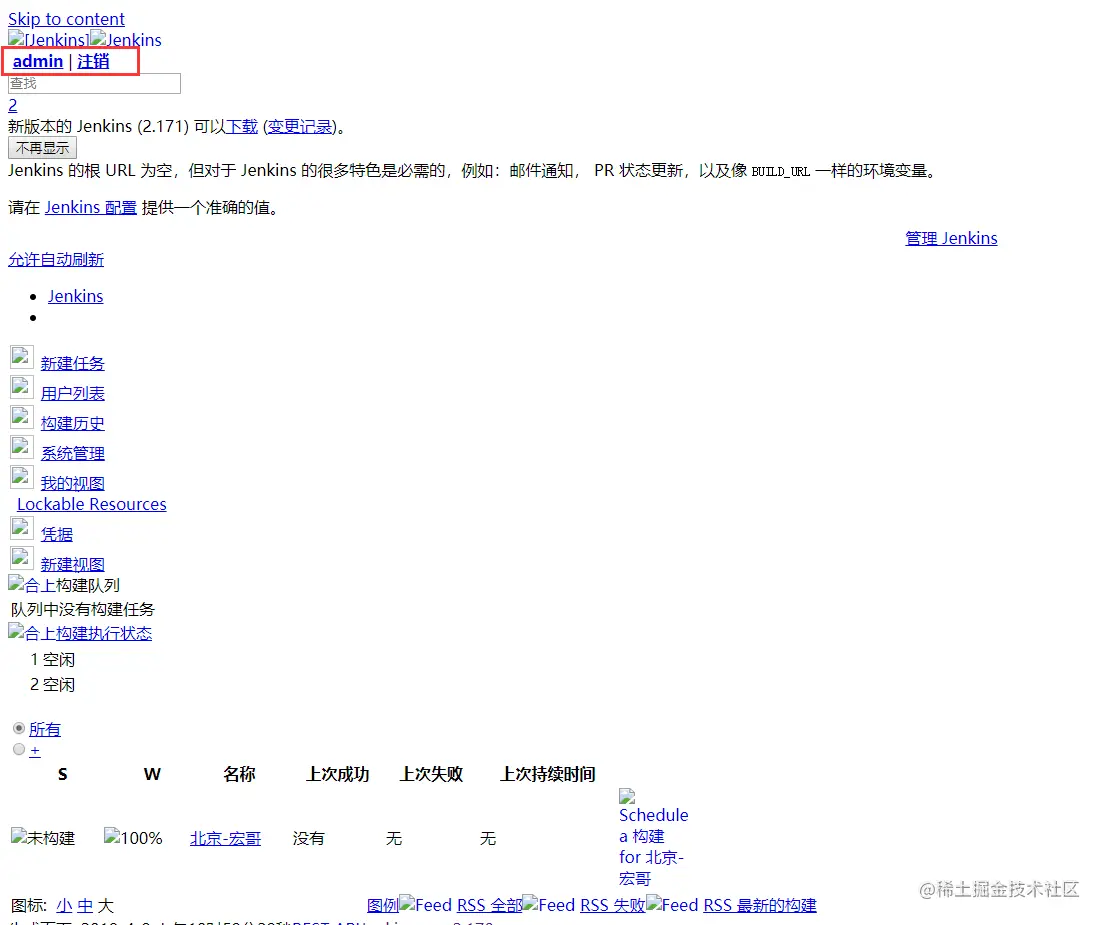1105x925 pixels.
Task: Sort by 上次成功 column header
Action: [338, 774]
